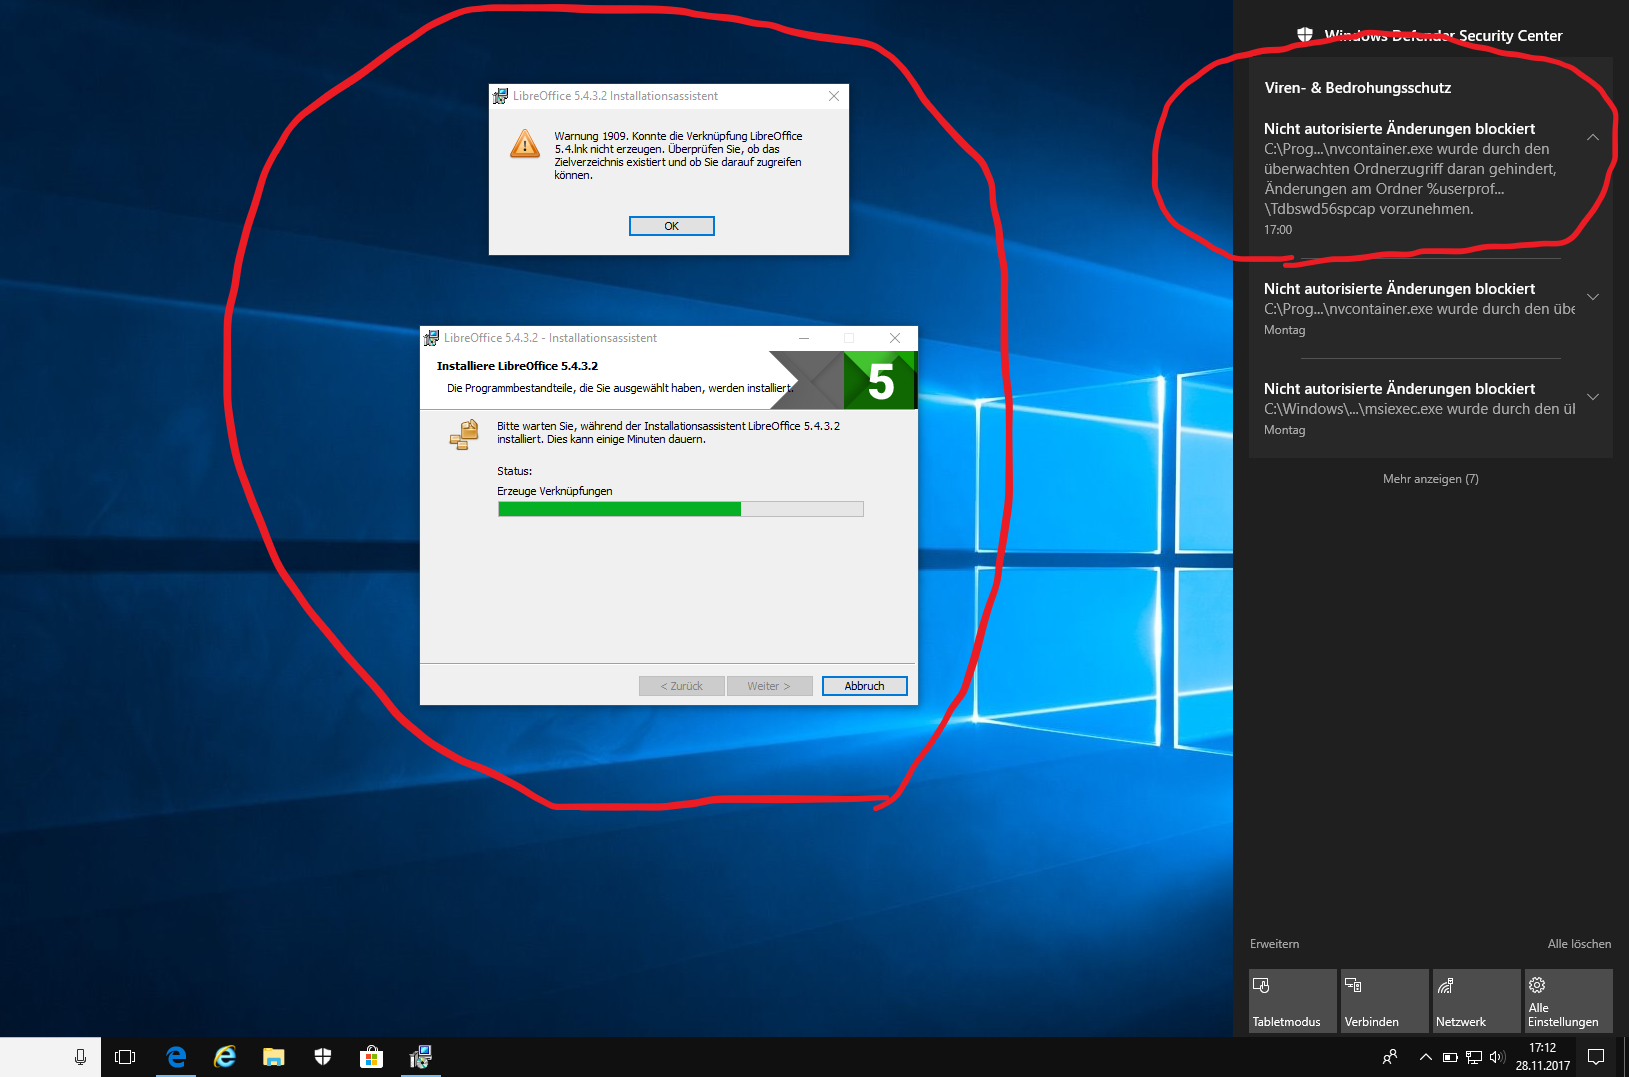The height and width of the screenshot is (1077, 1629).
Task: Click the installer package icon beside status text
Action: tap(464, 435)
